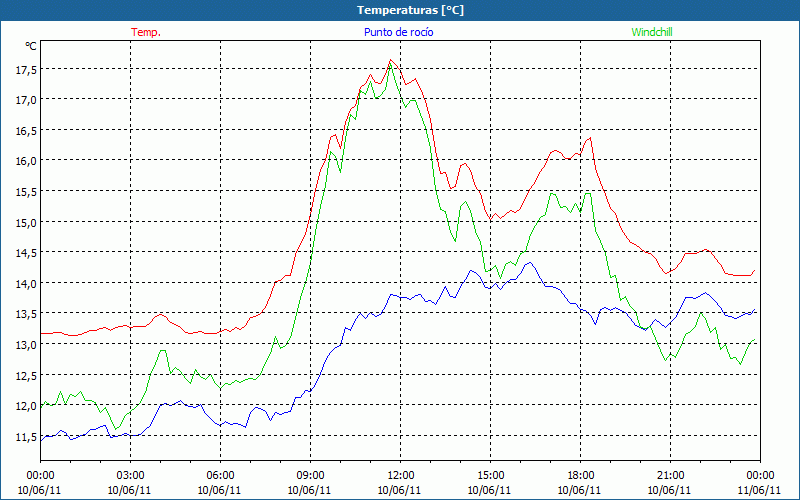The image size is (800, 500).
Task: Click the 12:00 time axis label
Action: coord(400,475)
